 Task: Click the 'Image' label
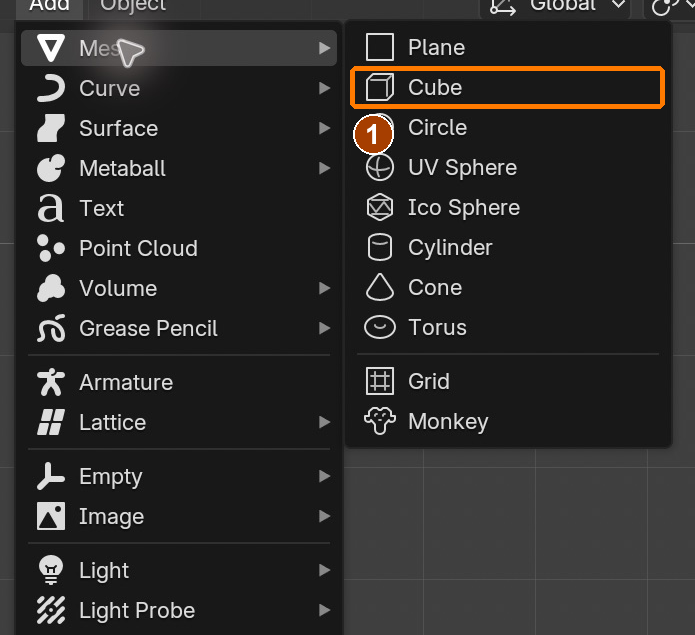pos(111,517)
